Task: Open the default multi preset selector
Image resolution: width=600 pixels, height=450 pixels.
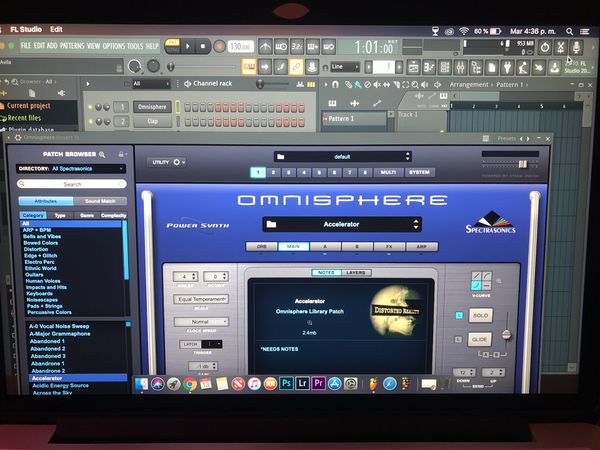Action: [x=342, y=157]
